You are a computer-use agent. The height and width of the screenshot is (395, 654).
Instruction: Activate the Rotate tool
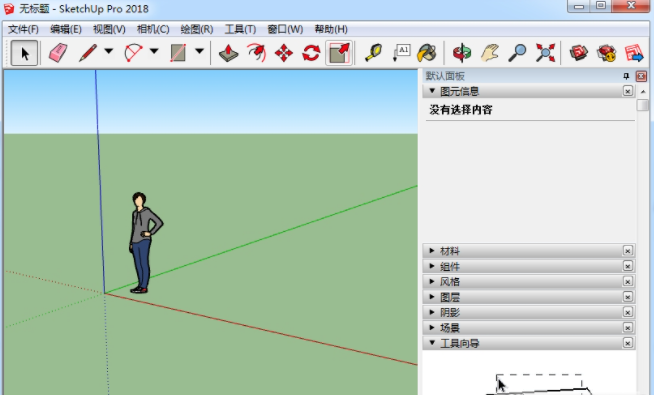(x=311, y=53)
